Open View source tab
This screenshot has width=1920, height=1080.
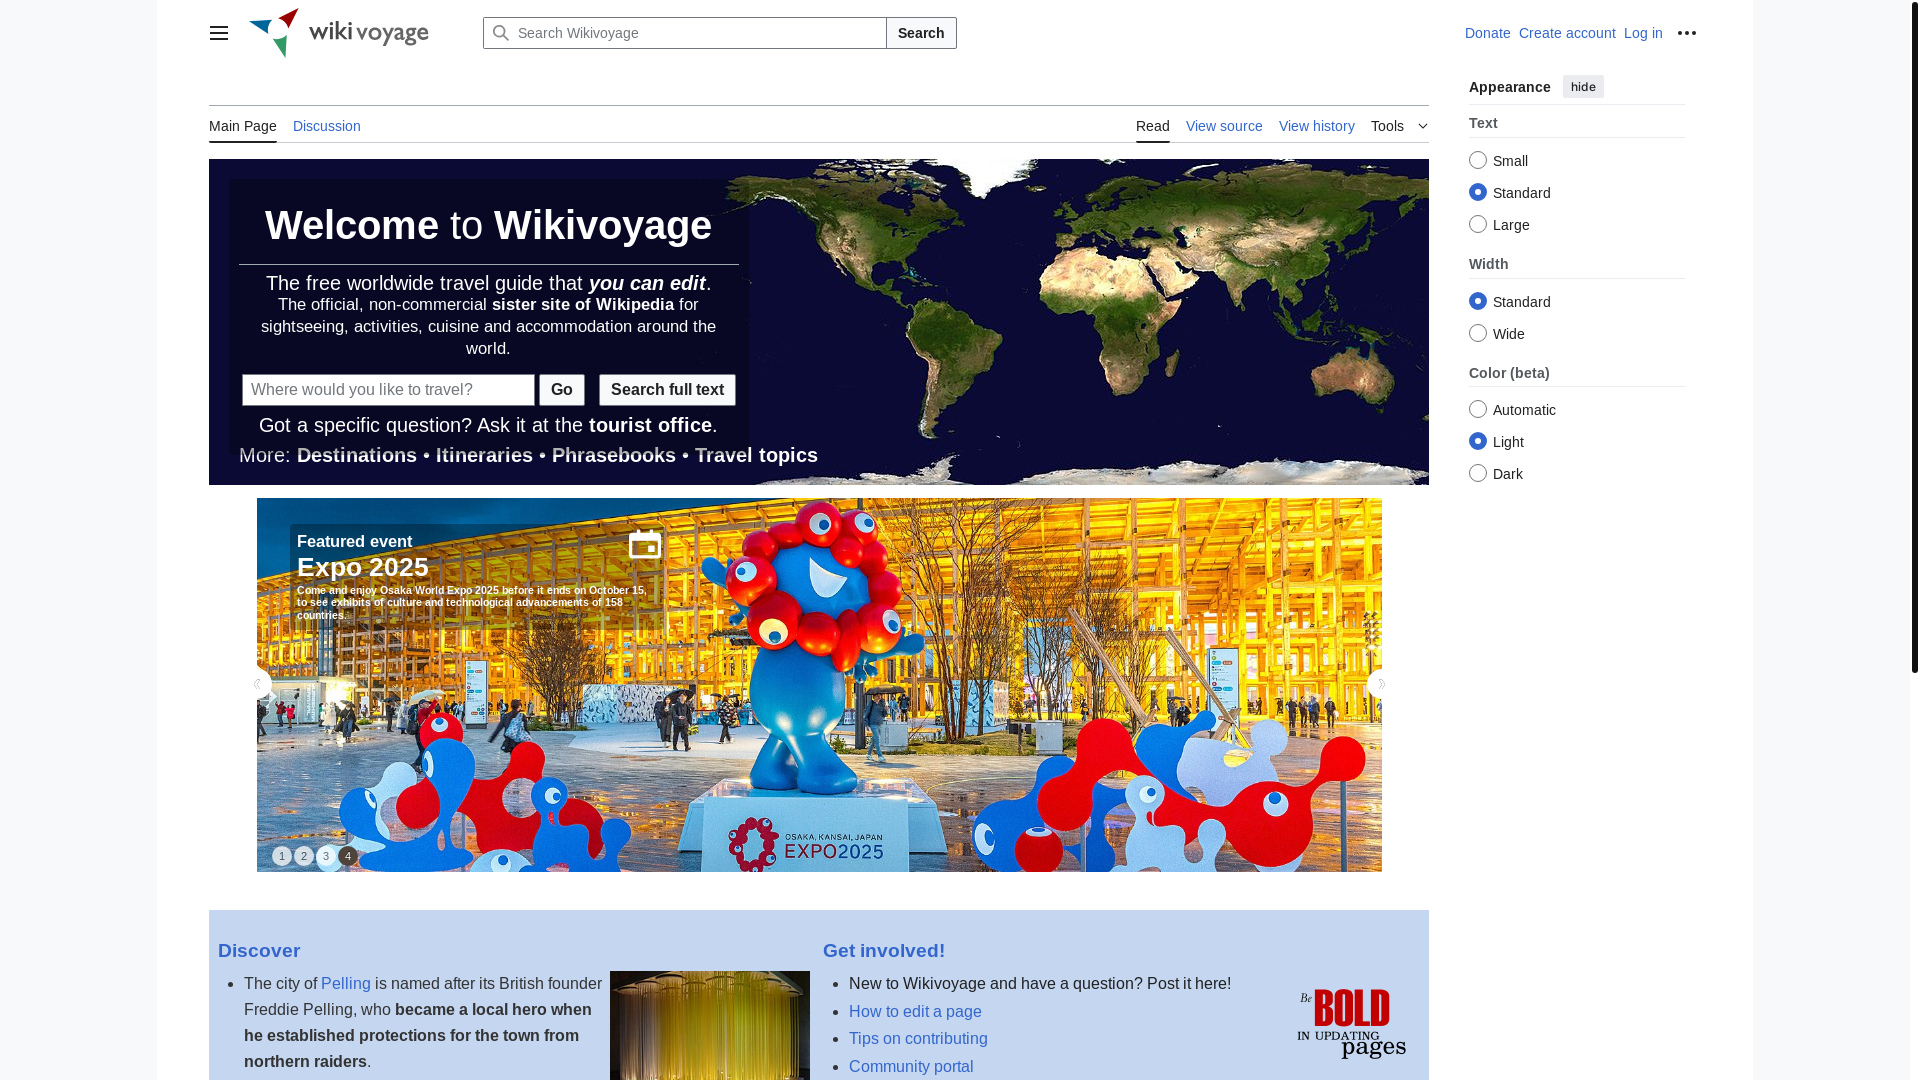1224,126
